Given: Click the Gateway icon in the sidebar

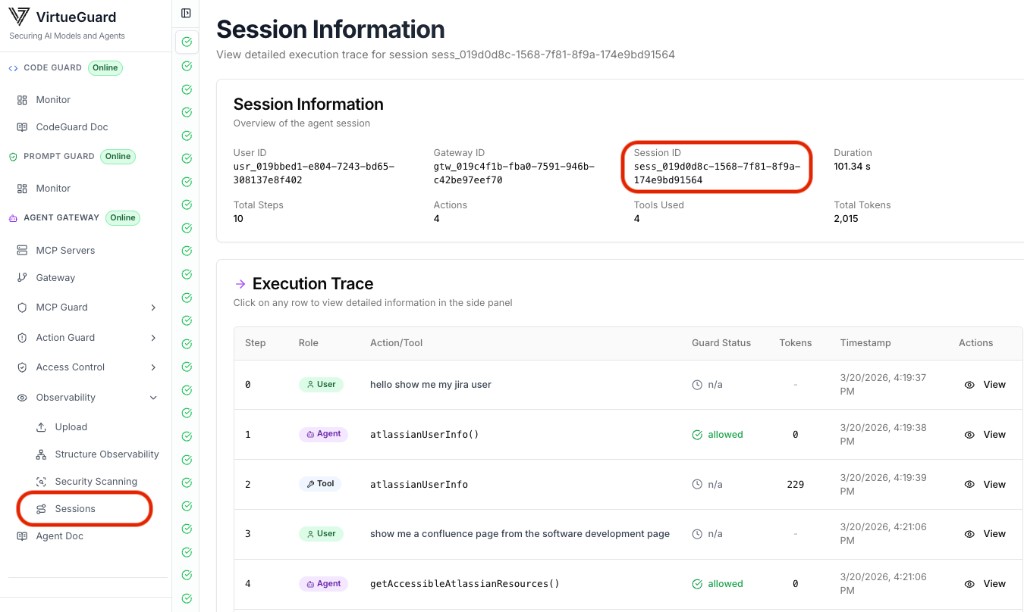Looking at the screenshot, I should coord(25,278).
